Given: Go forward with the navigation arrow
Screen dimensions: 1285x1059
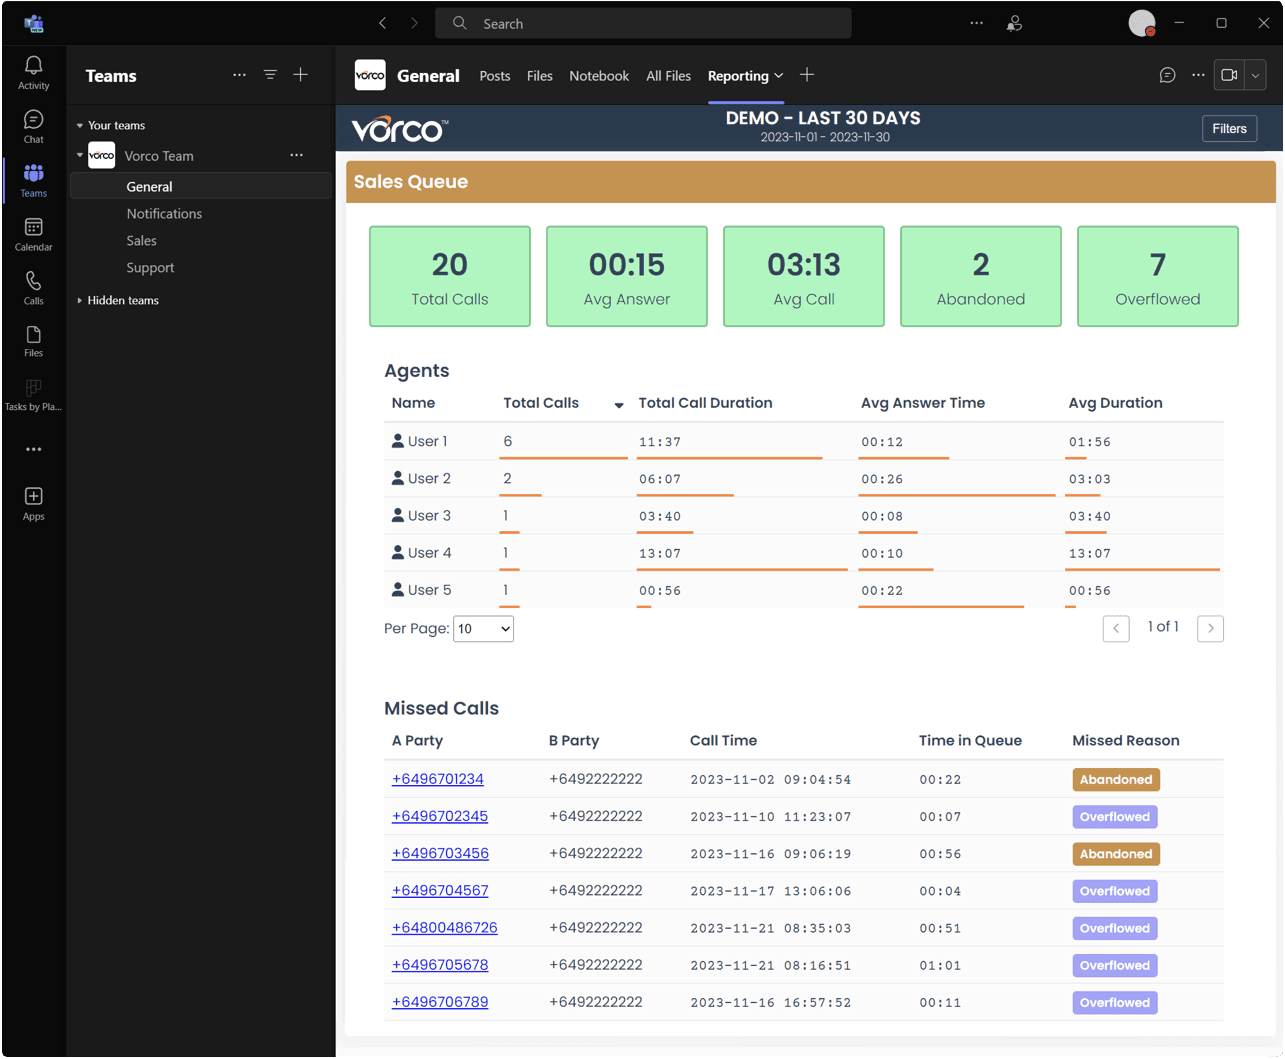Looking at the screenshot, I should [x=414, y=23].
